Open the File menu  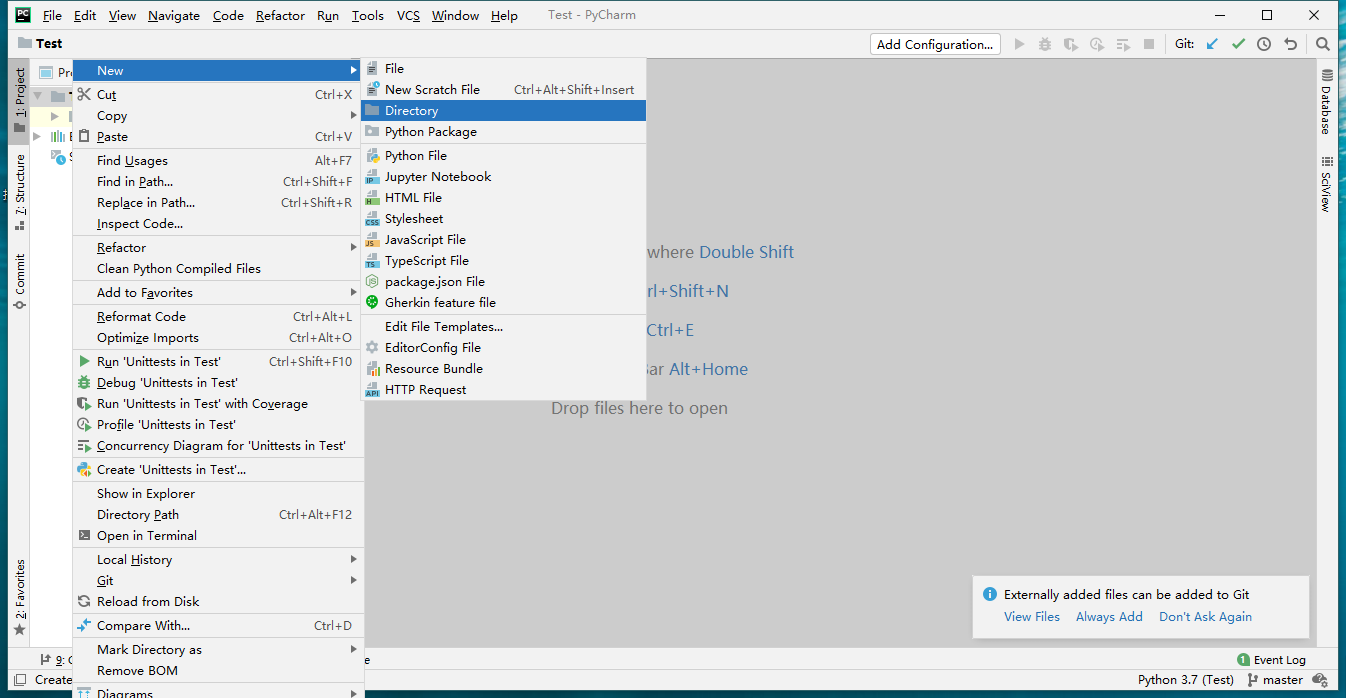tap(52, 16)
